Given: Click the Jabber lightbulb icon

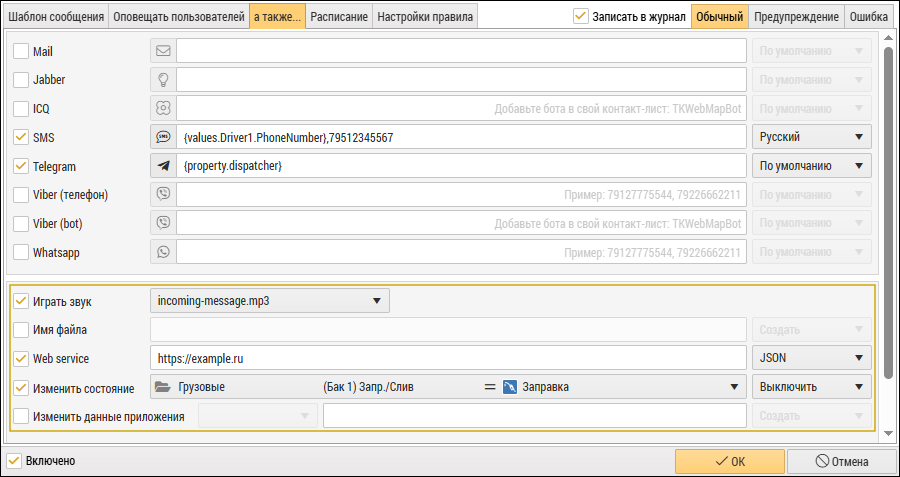Looking at the screenshot, I should (x=163, y=80).
